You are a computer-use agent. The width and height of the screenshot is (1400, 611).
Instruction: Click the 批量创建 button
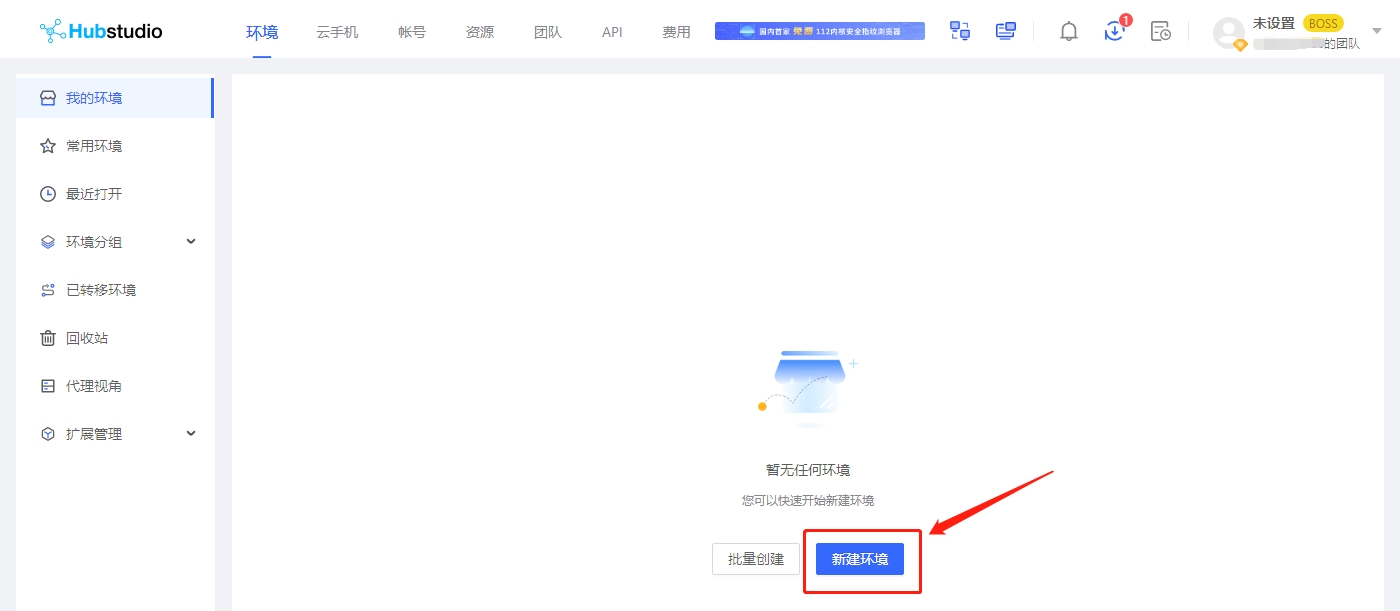click(756, 559)
